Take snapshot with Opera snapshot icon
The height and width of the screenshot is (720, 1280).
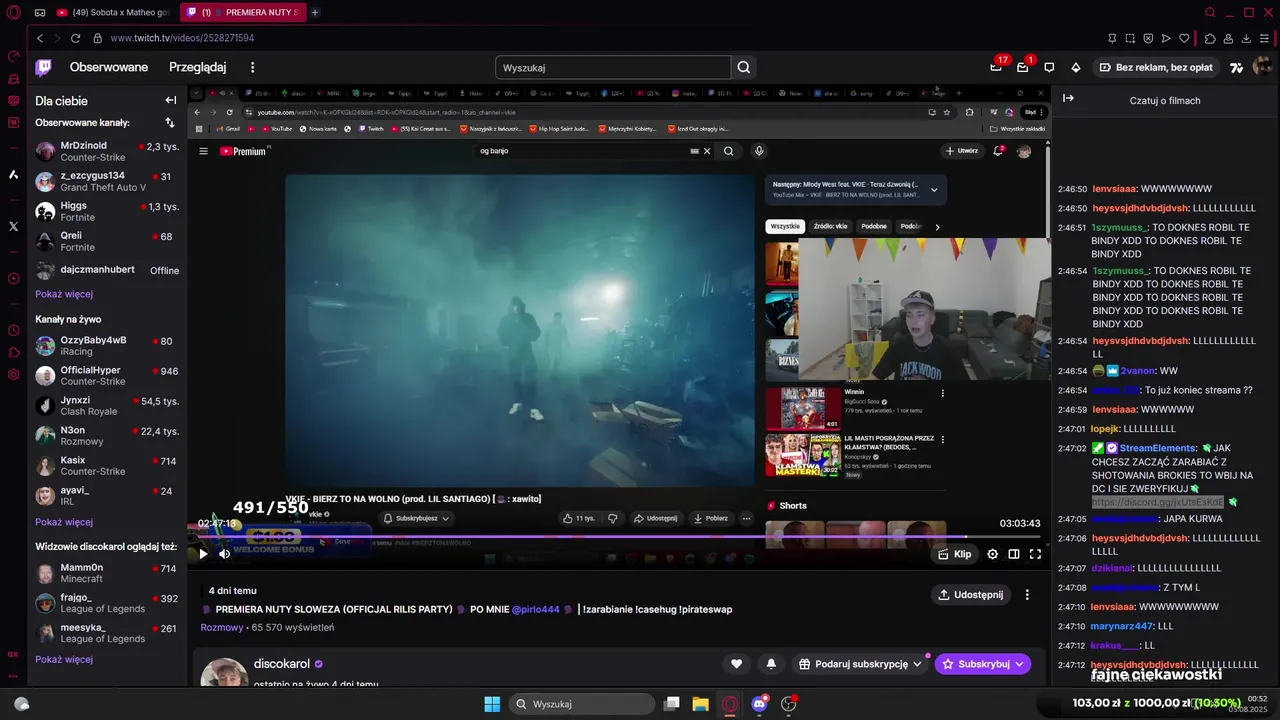(x=1130, y=38)
